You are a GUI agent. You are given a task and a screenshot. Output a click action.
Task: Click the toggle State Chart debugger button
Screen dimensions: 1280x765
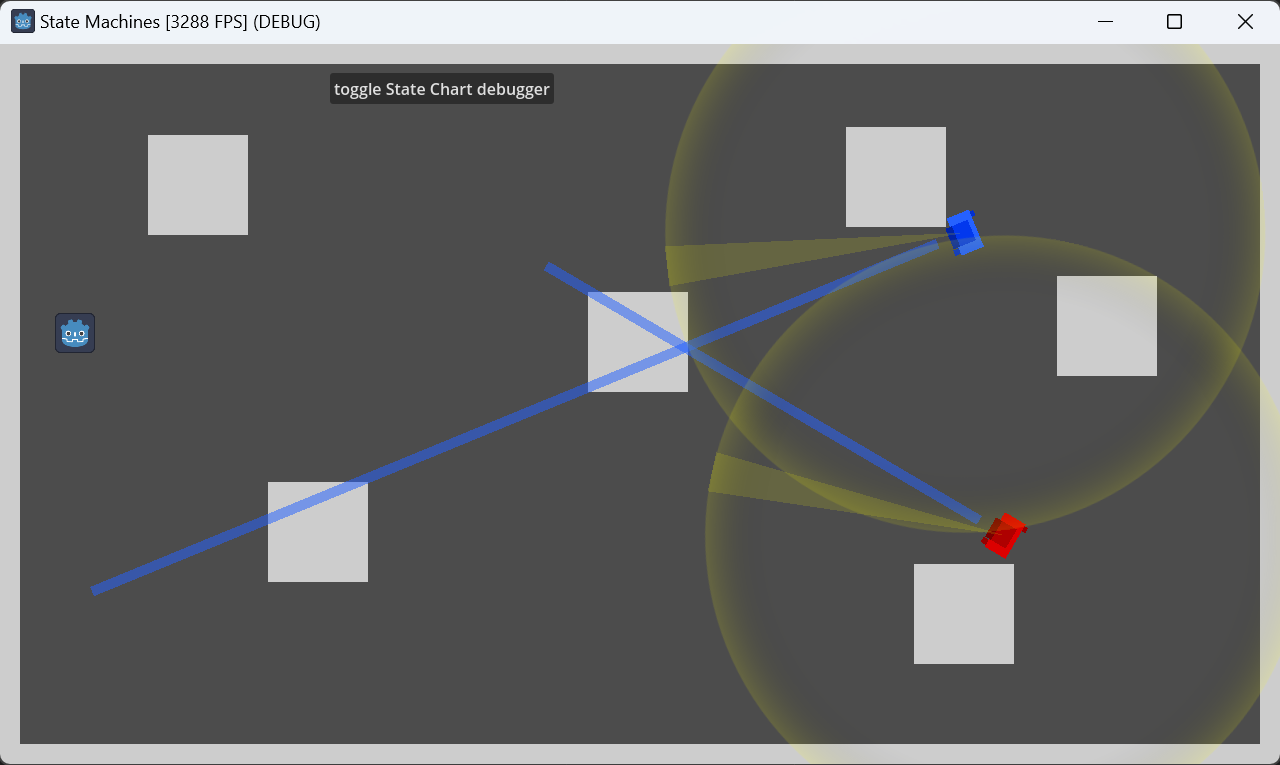pos(441,89)
